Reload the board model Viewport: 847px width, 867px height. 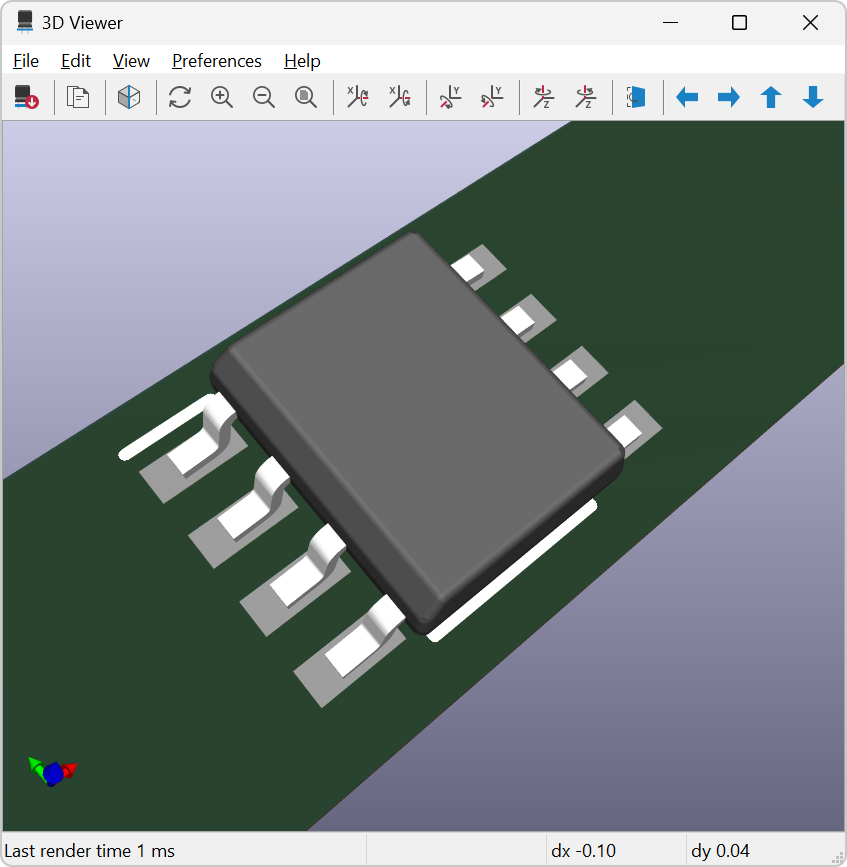(26, 97)
